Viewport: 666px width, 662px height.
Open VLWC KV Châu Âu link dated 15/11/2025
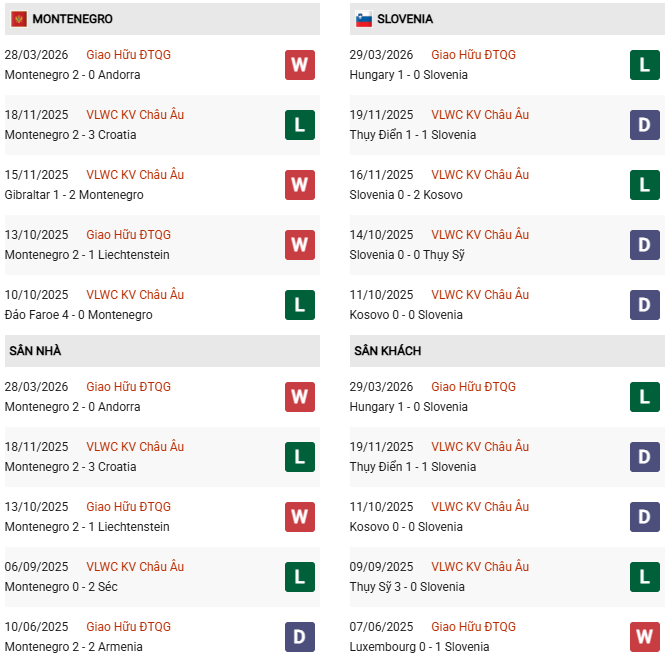click(135, 175)
